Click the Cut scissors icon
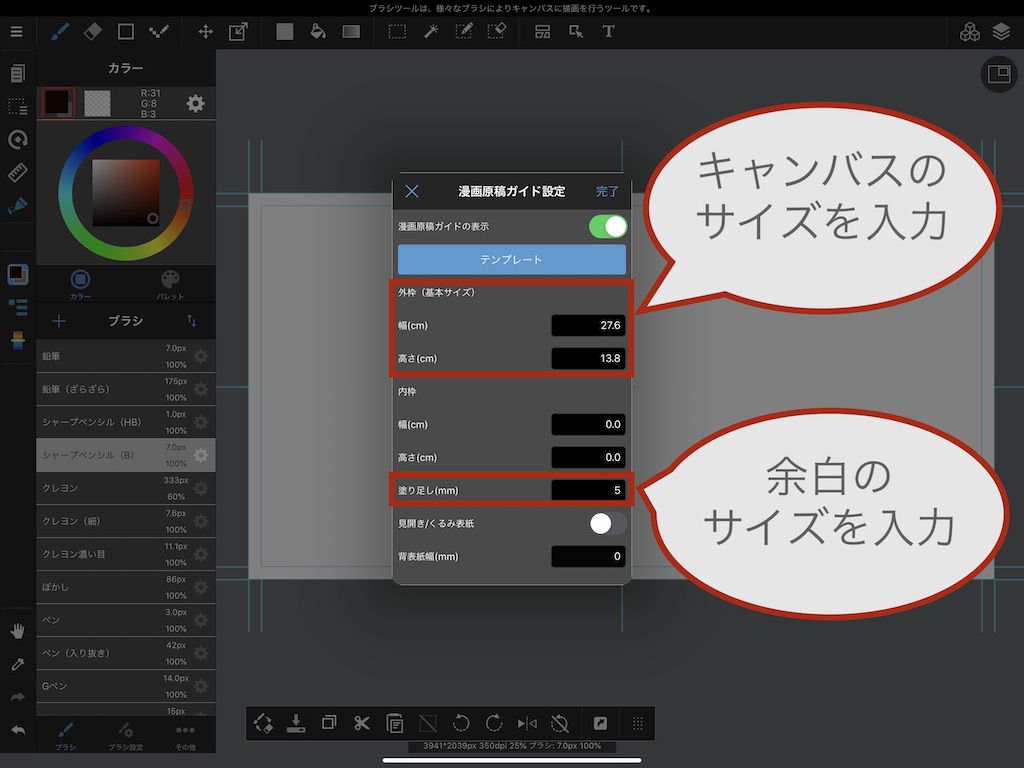The height and width of the screenshot is (768, 1024). [x=362, y=723]
